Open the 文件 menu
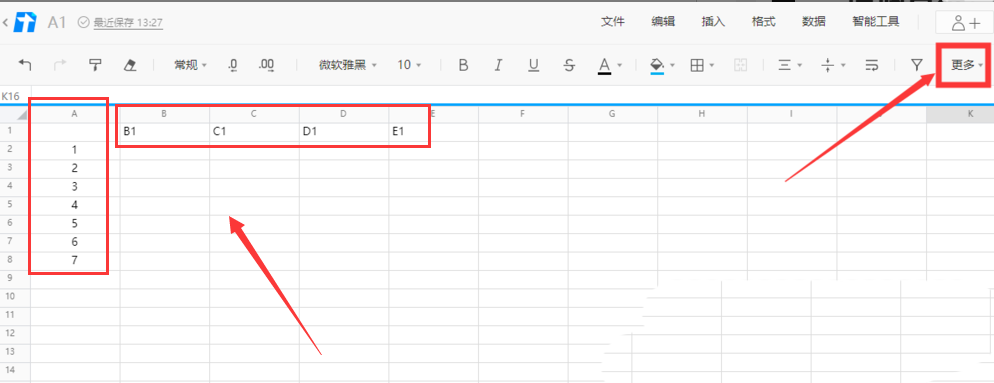The width and height of the screenshot is (994, 383). click(x=612, y=22)
